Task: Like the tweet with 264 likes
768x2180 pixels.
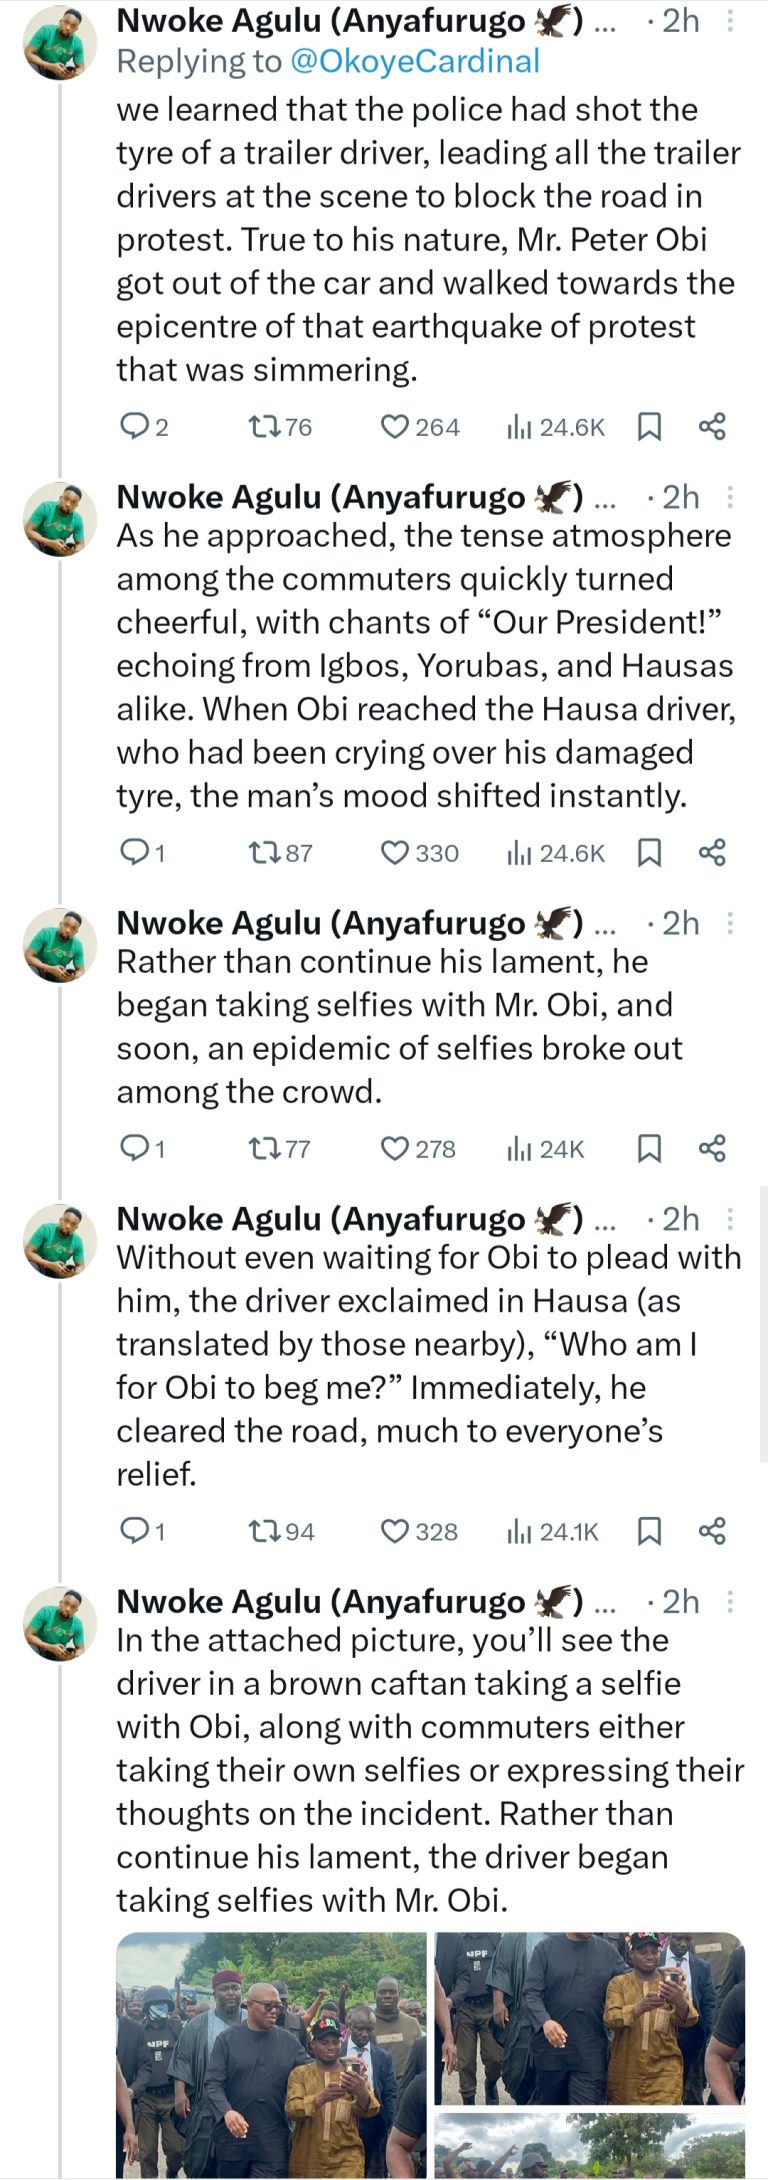Action: tap(396, 428)
